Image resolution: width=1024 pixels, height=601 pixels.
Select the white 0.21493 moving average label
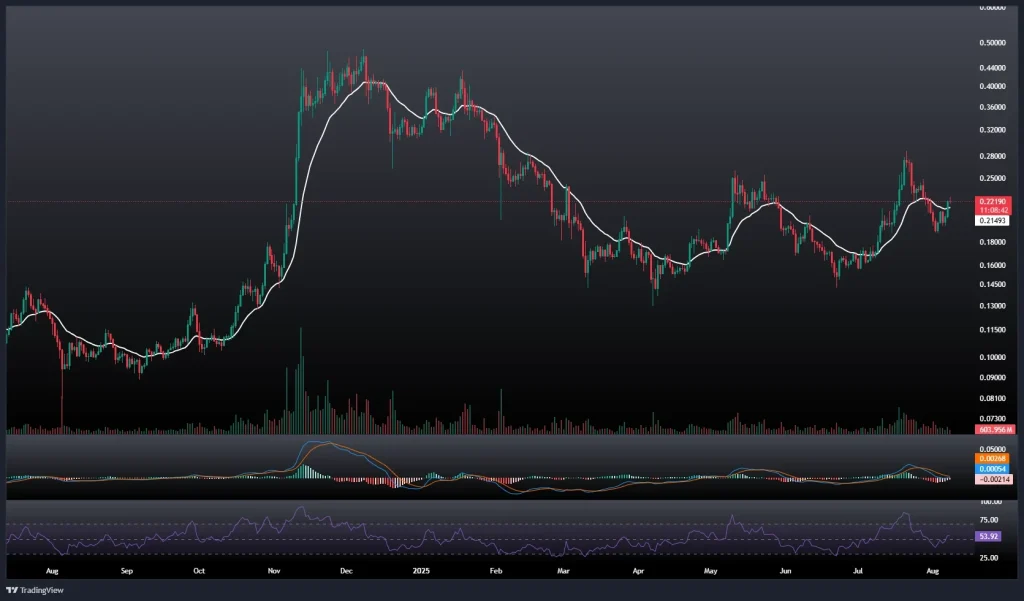point(992,221)
